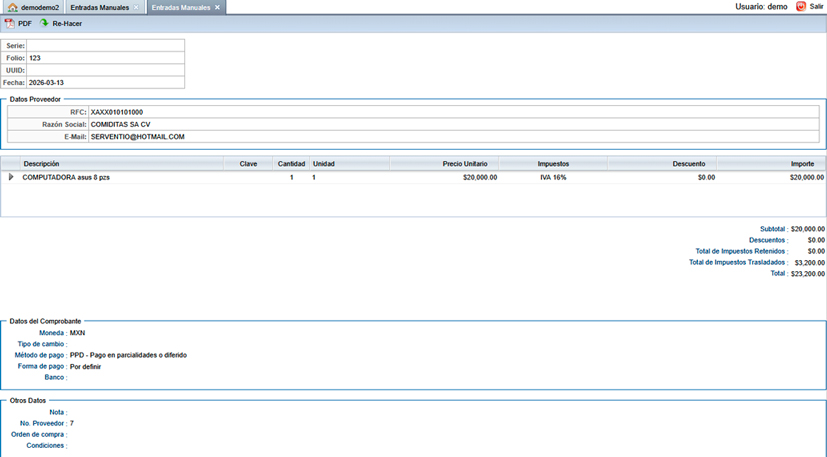827x457 pixels.
Task: Switch to the first Entradas Manuales tab
Action: 99,7
